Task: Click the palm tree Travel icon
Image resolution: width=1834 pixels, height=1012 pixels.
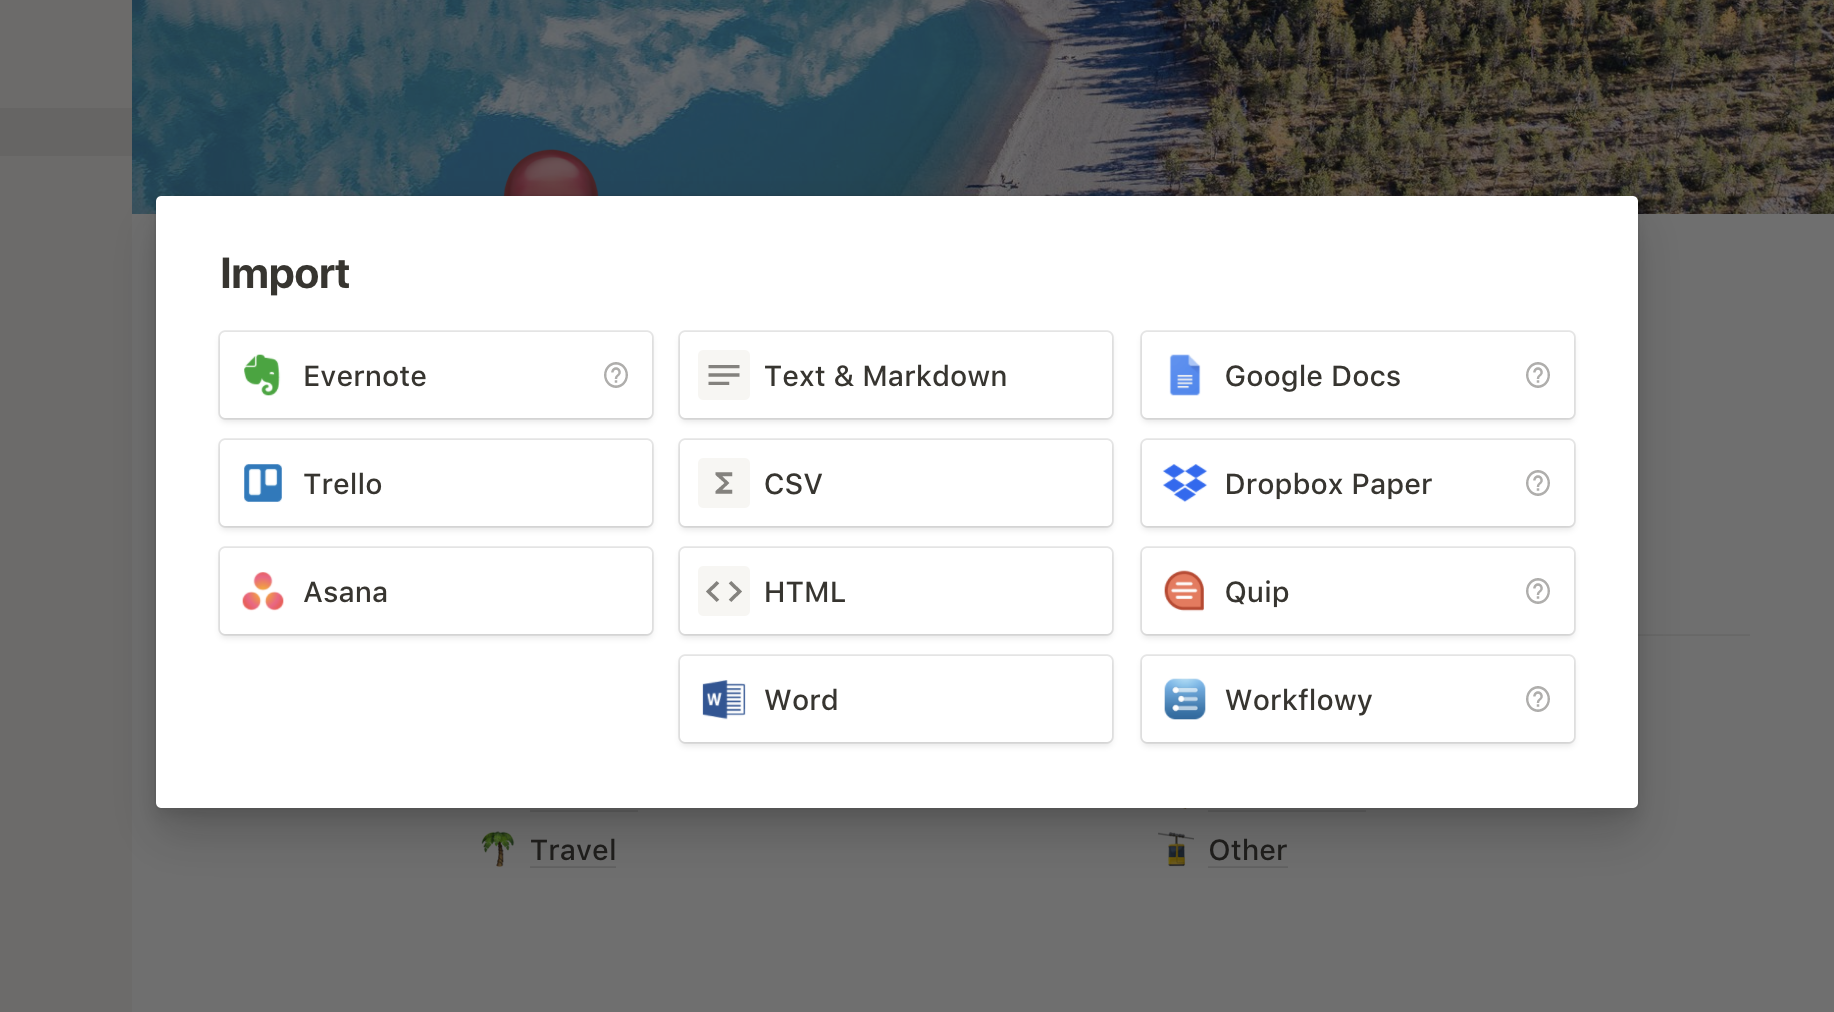Action: (498, 849)
